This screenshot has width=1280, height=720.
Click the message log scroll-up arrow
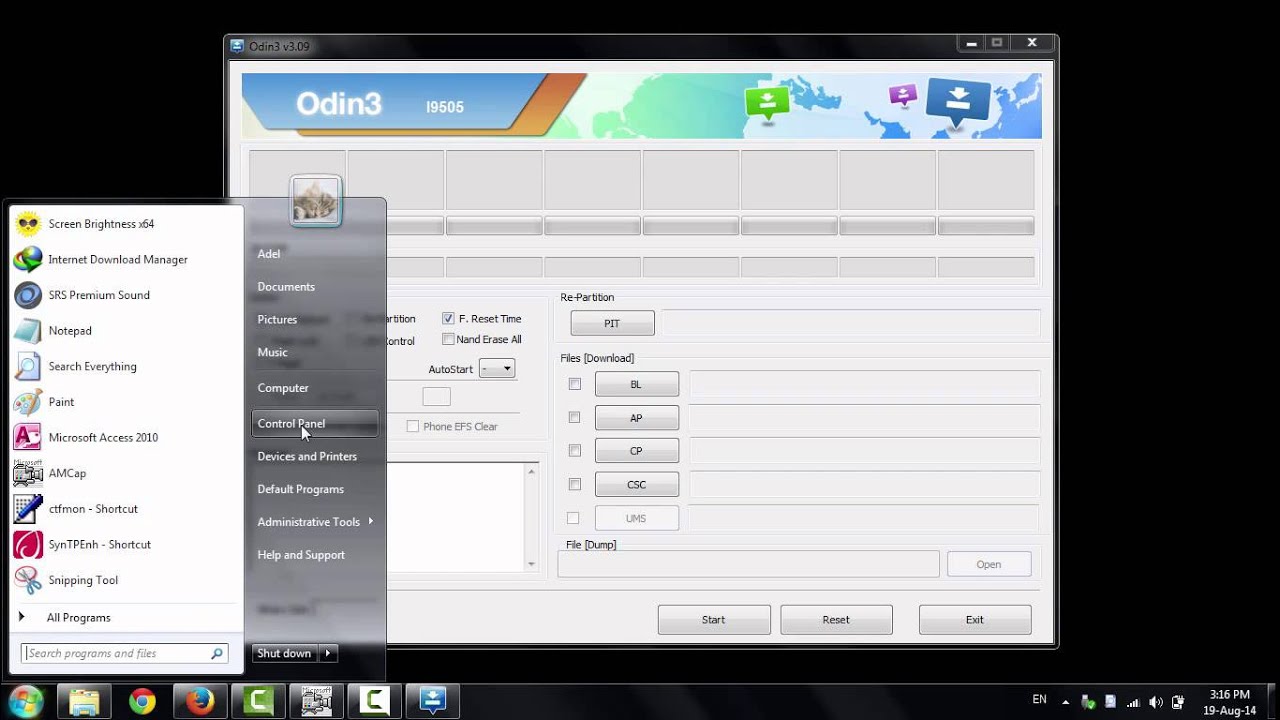pos(531,471)
